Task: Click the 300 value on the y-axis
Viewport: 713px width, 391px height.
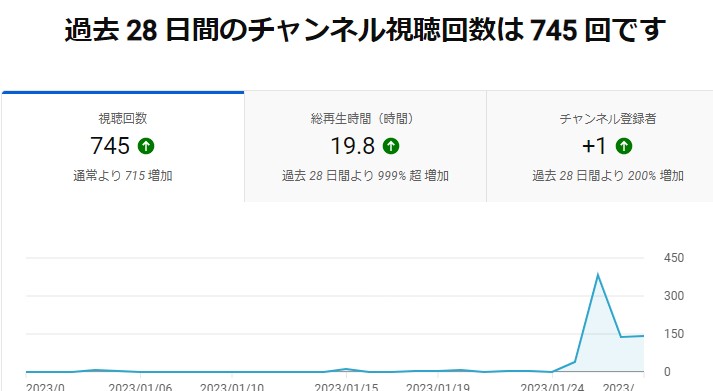Action: tap(673, 296)
